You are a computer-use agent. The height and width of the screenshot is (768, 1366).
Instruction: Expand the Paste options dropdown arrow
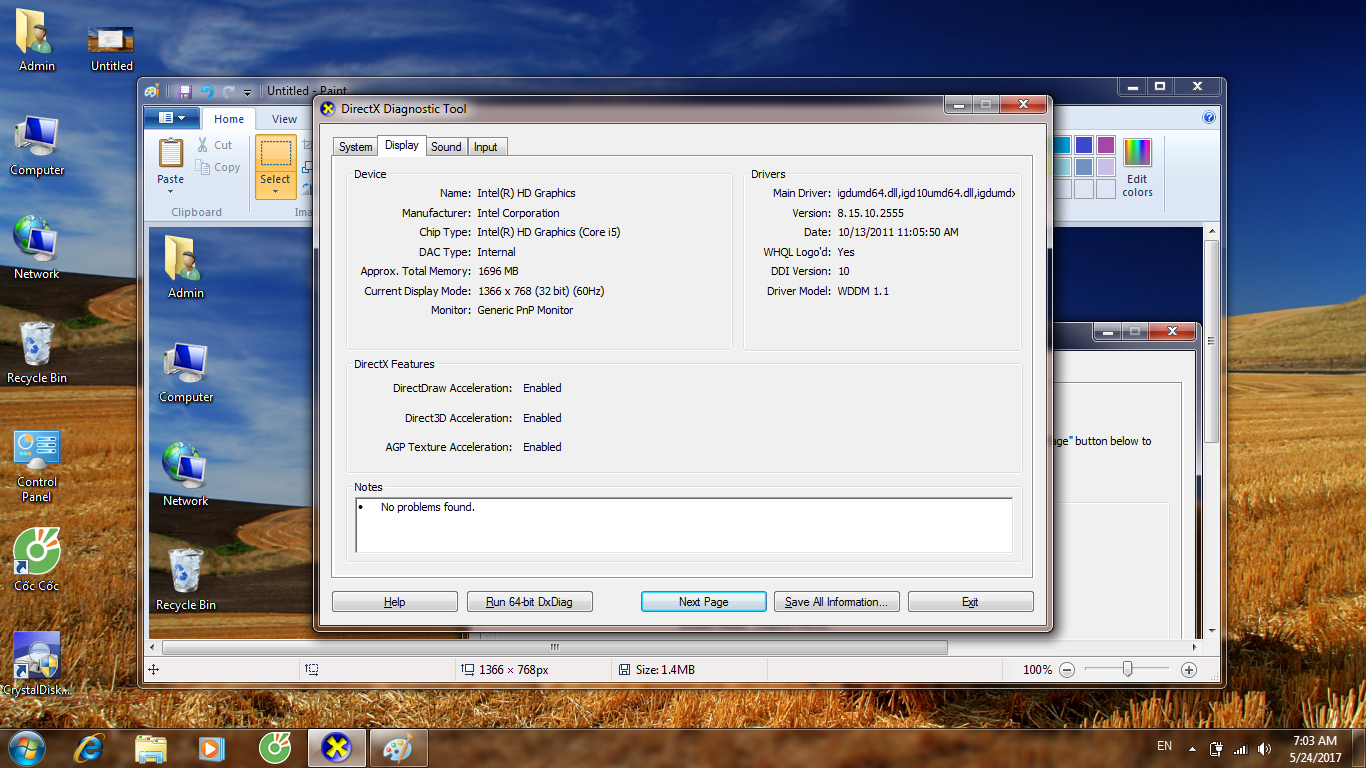(171, 192)
